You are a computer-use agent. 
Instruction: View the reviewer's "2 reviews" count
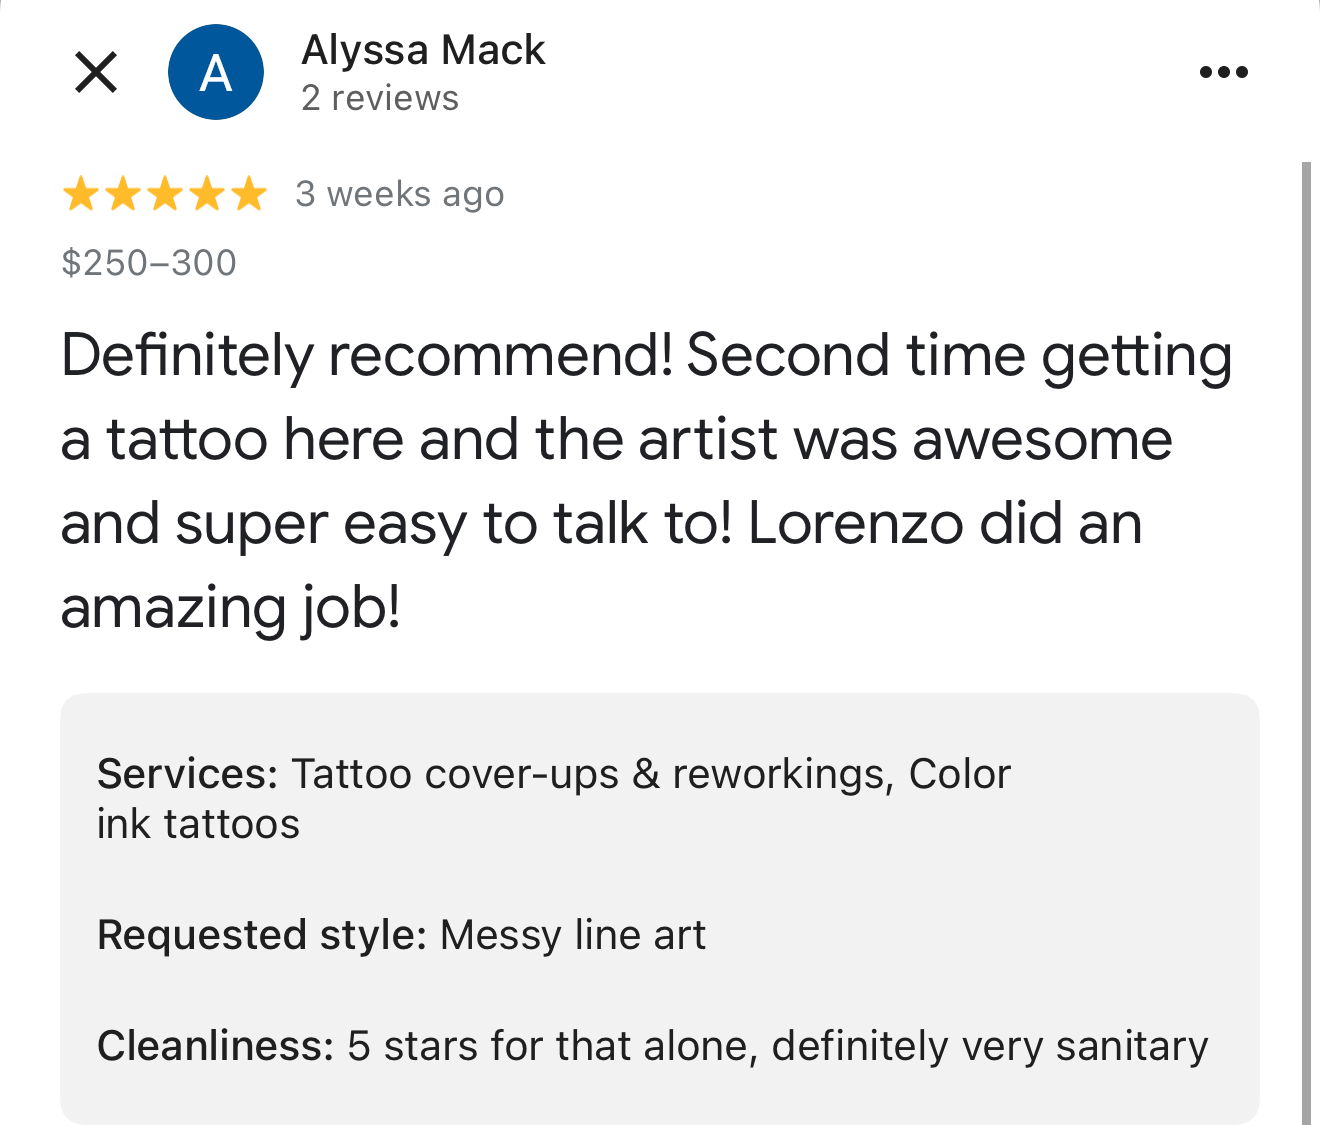click(x=380, y=98)
